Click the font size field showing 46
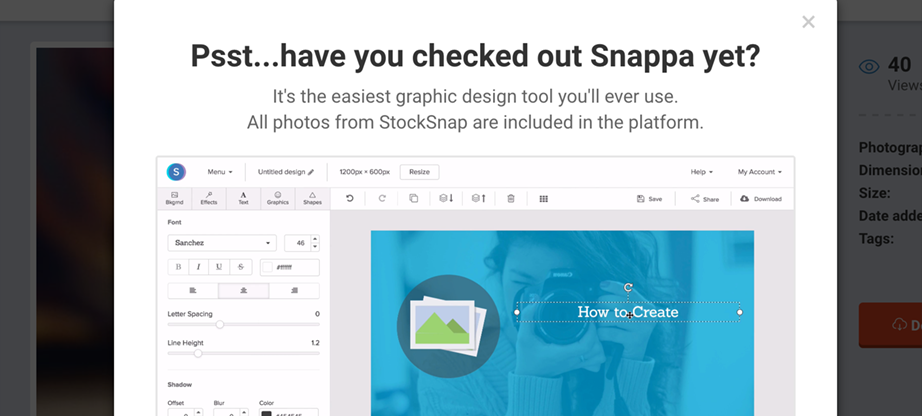Viewport: 922px width, 416px height. coord(298,243)
